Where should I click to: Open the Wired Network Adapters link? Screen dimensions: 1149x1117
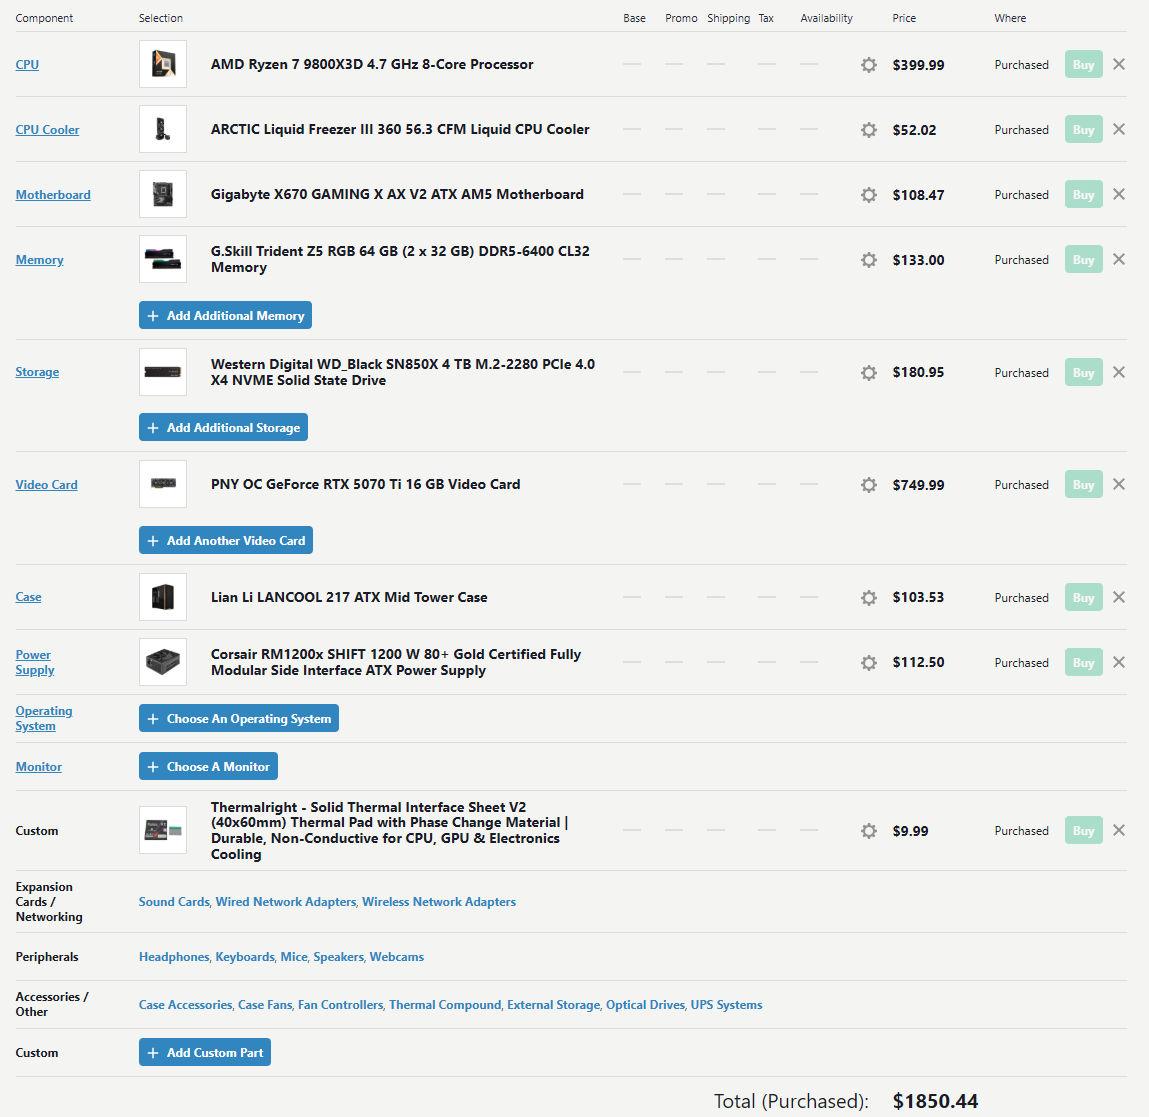286,902
